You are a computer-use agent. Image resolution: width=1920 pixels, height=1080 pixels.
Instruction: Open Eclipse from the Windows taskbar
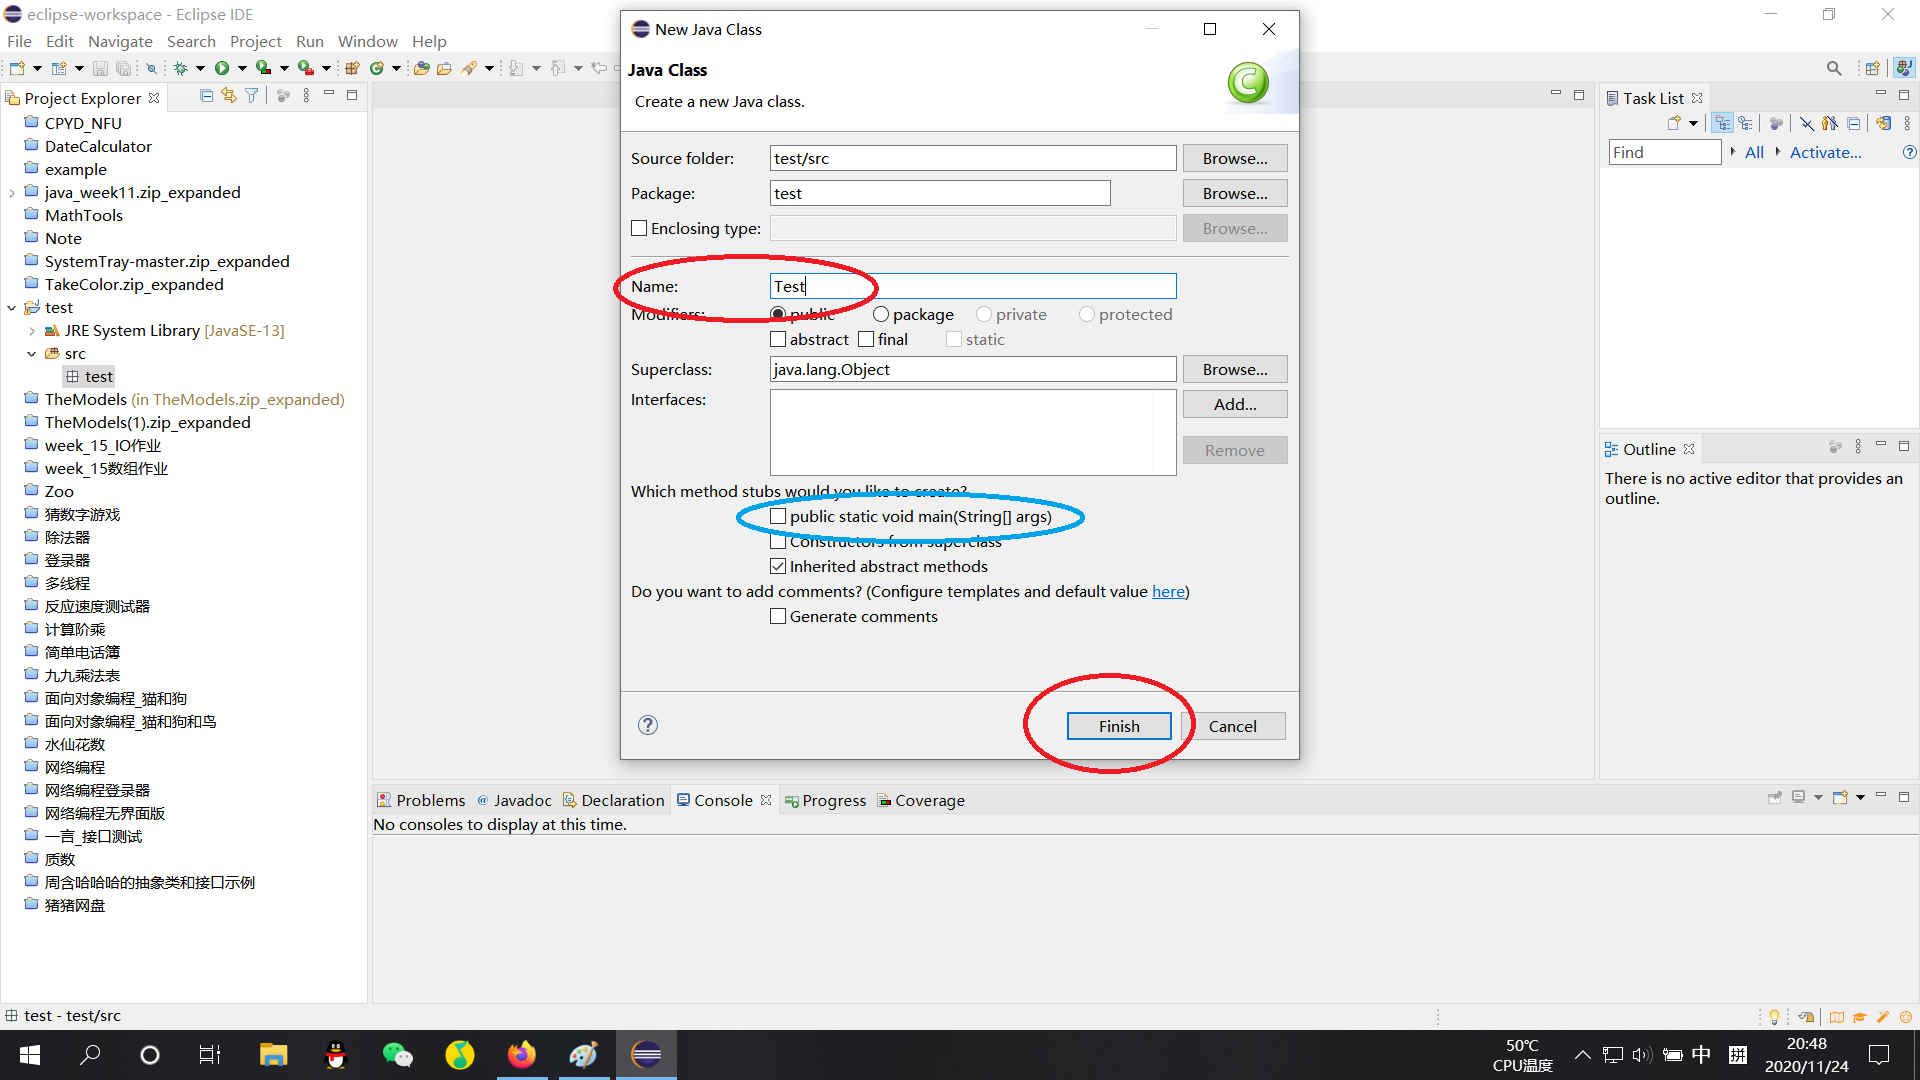(647, 1055)
